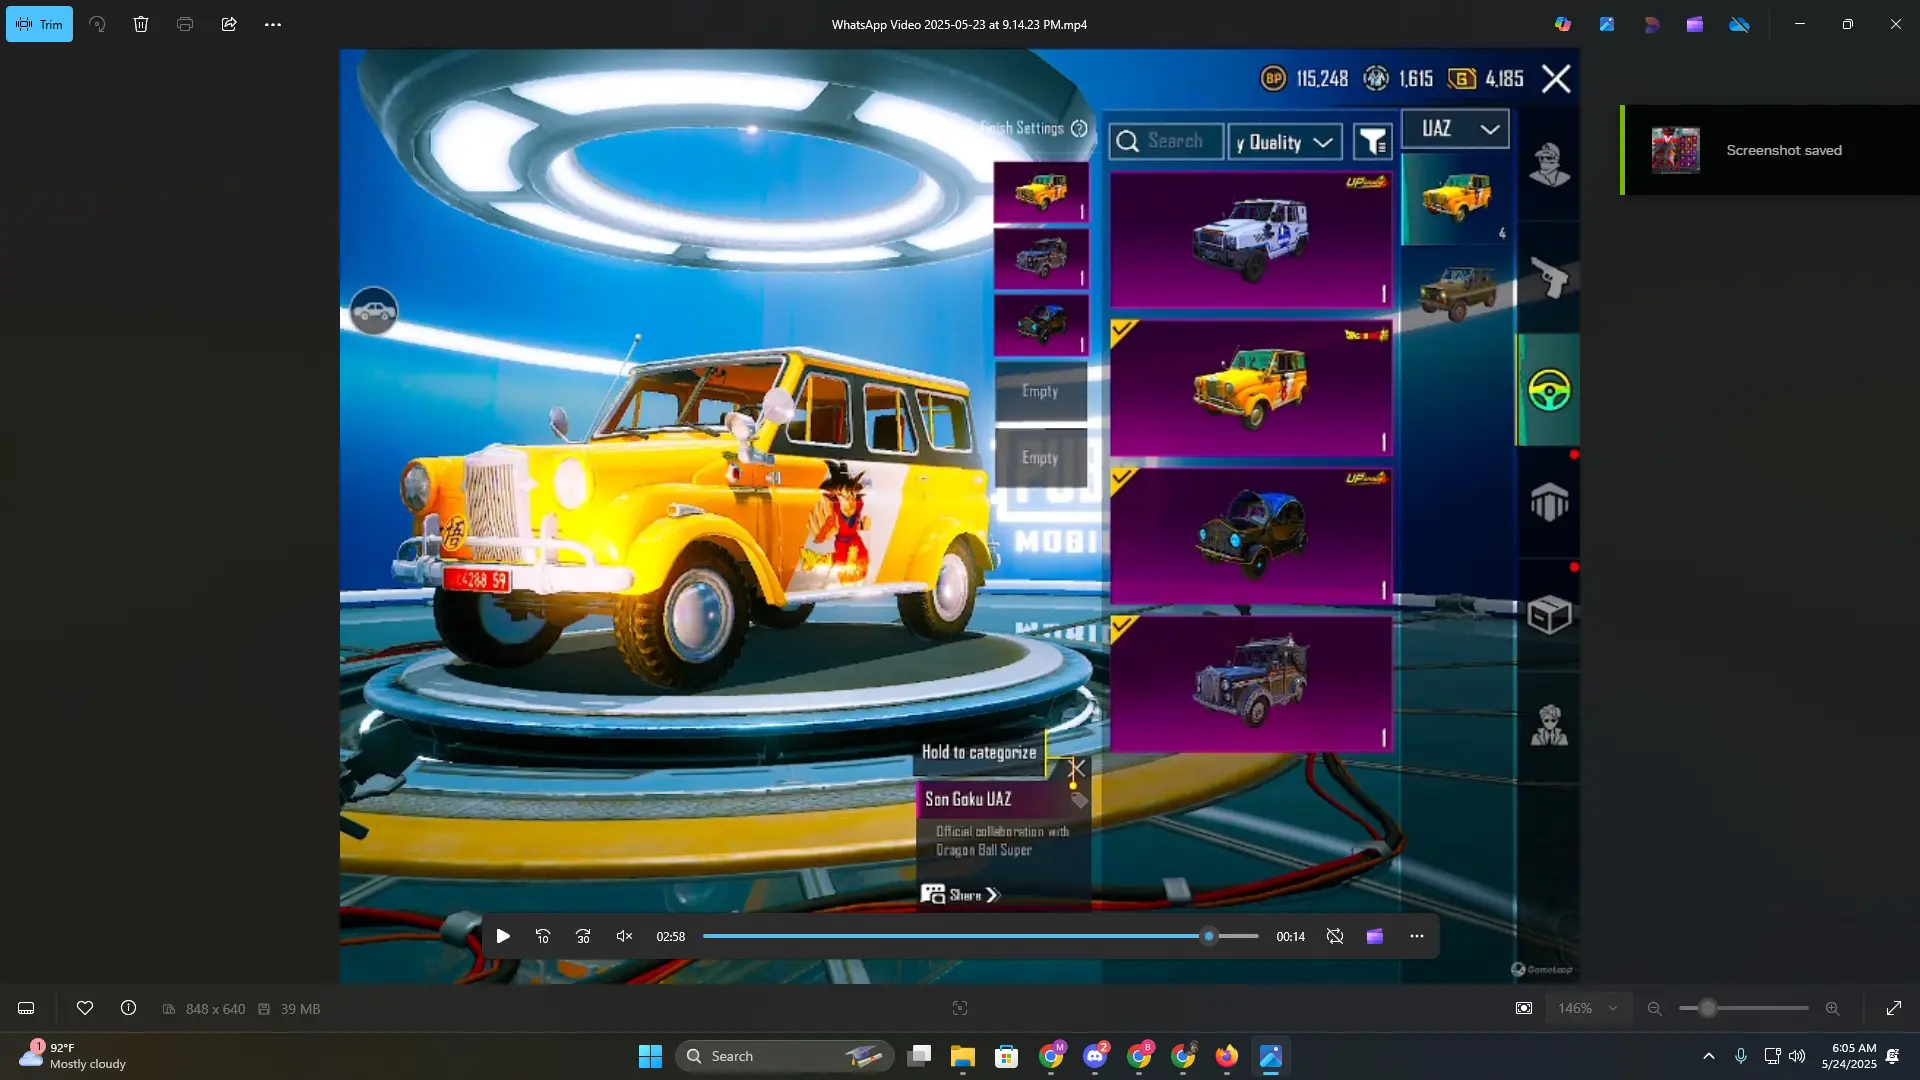The width and height of the screenshot is (1920, 1080).
Task: Delete the video using trash icon
Action: point(141,24)
